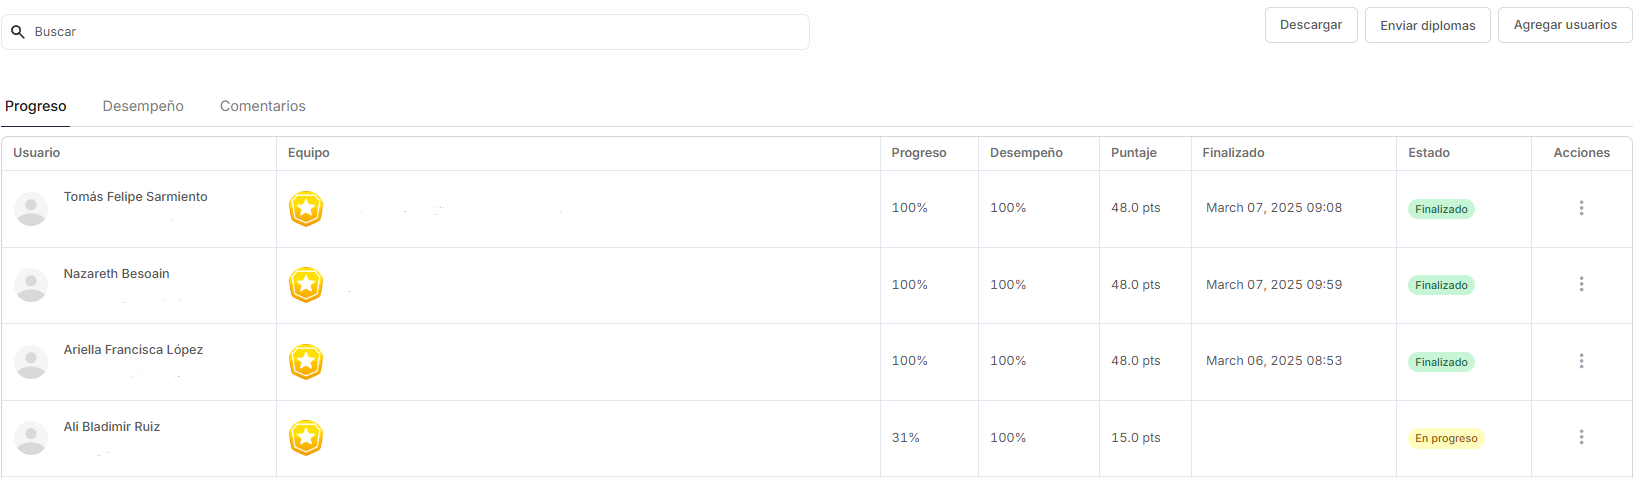Viewport: 1636px width, 478px height.
Task: Click the gold star badge in Tomás's row
Action: point(306,209)
